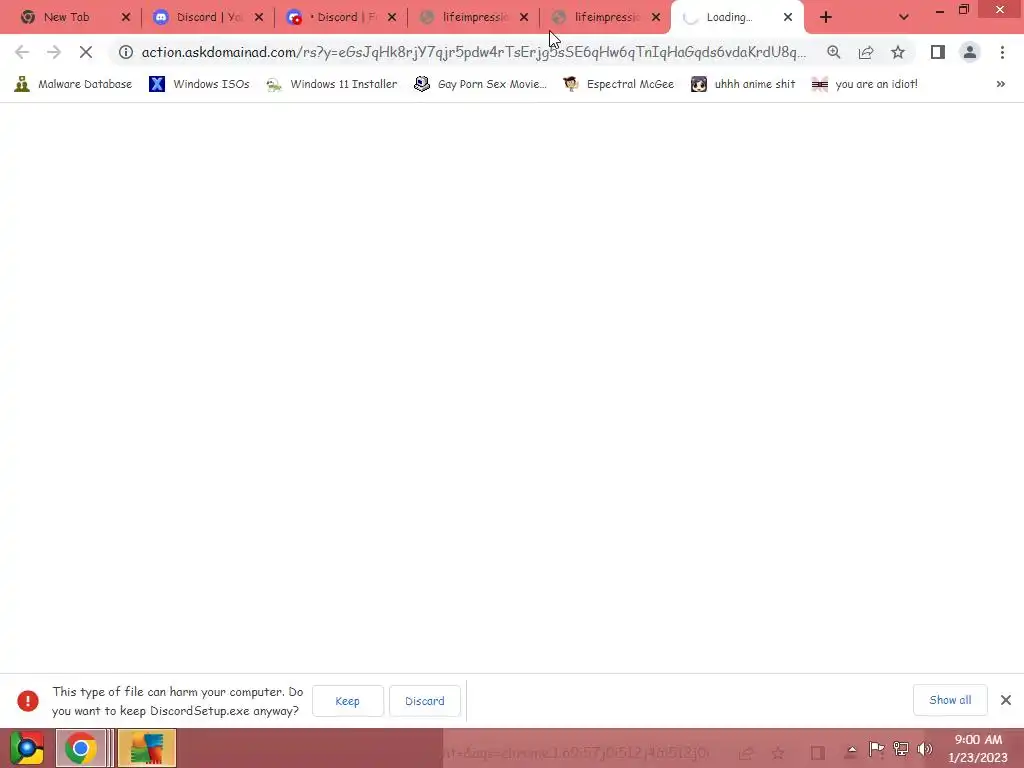This screenshot has height=768, width=1024.
Task: Toggle the side panel icon
Action: point(938,52)
